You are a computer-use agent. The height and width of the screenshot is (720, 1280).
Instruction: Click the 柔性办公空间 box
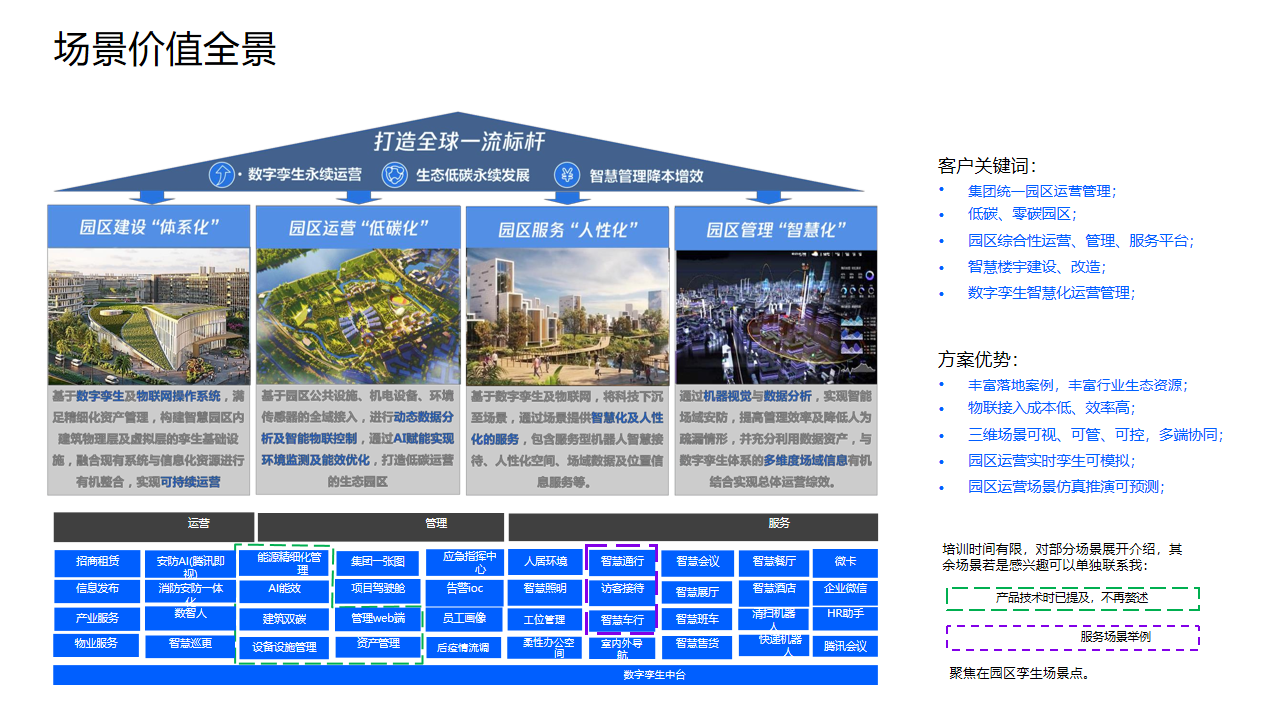click(545, 647)
